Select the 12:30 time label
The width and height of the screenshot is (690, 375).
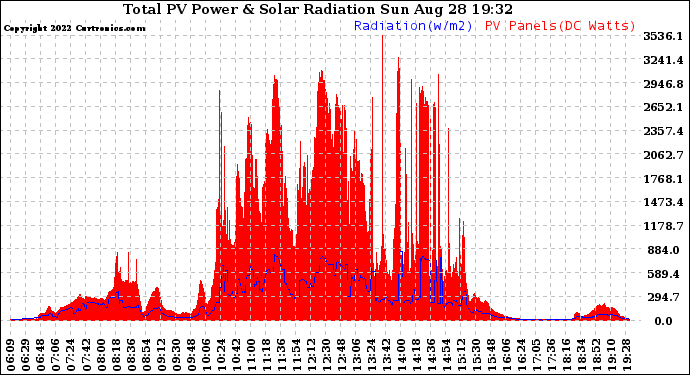[327, 355]
